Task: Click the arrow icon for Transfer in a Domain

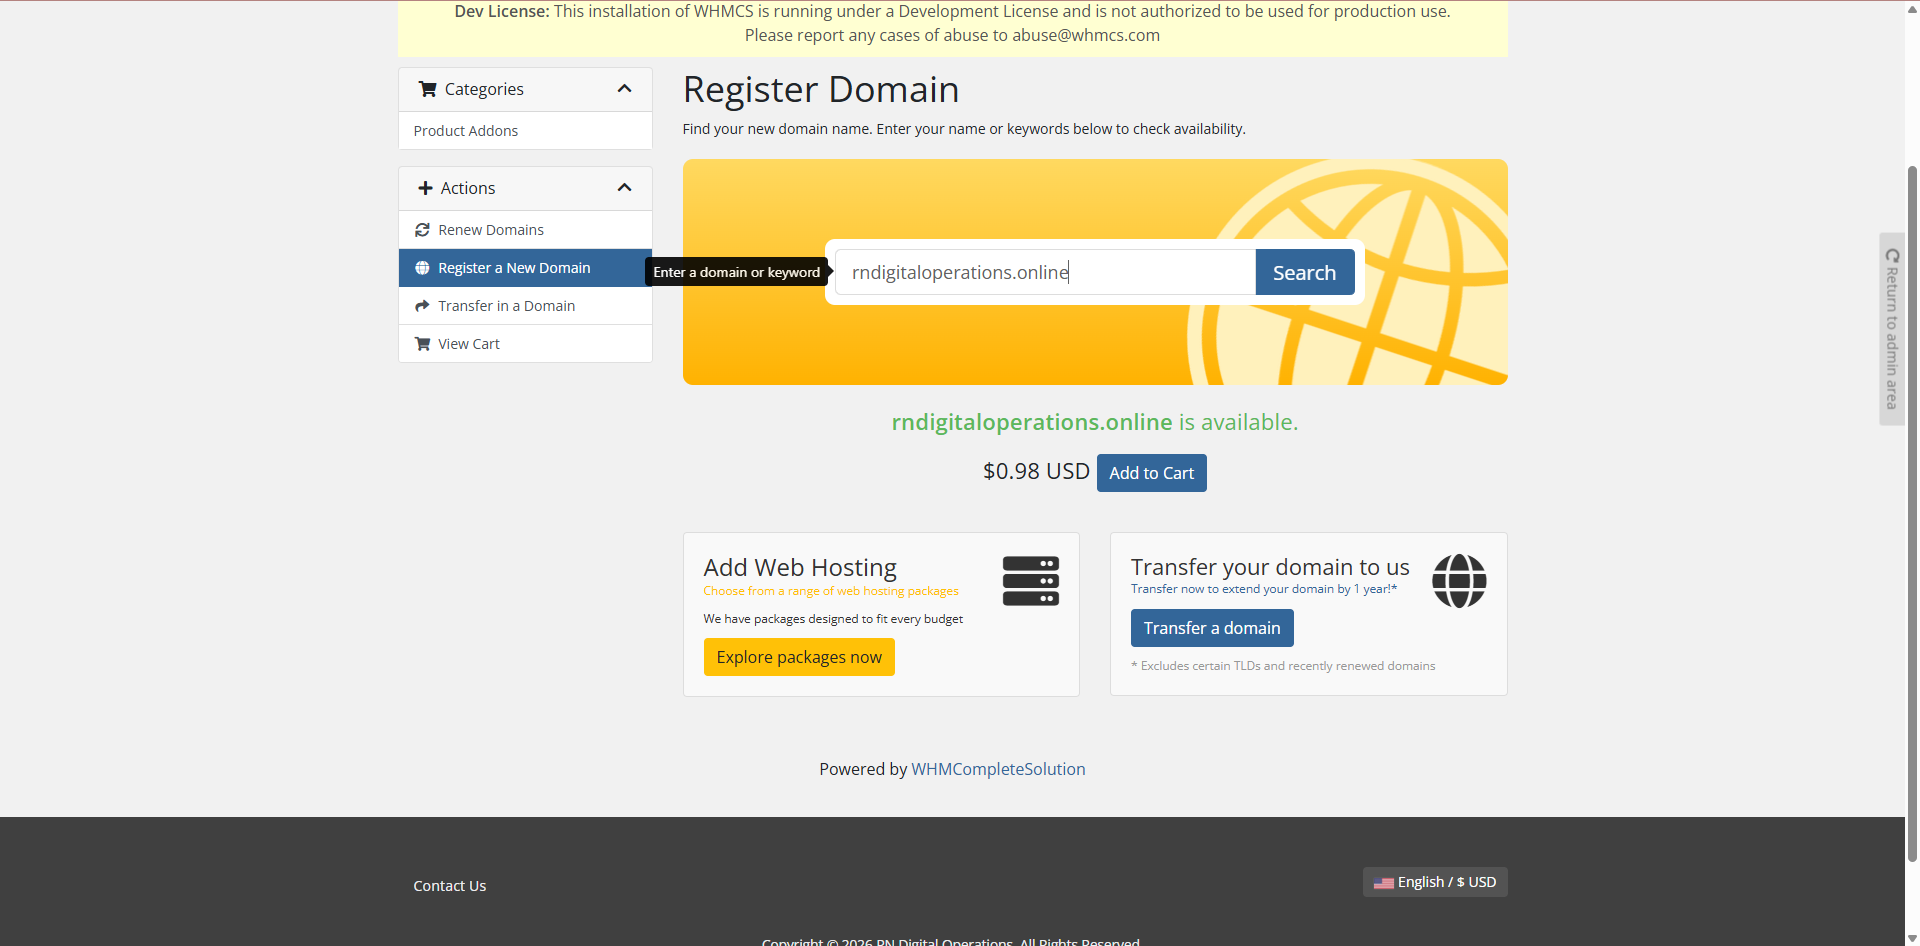Action: click(422, 306)
